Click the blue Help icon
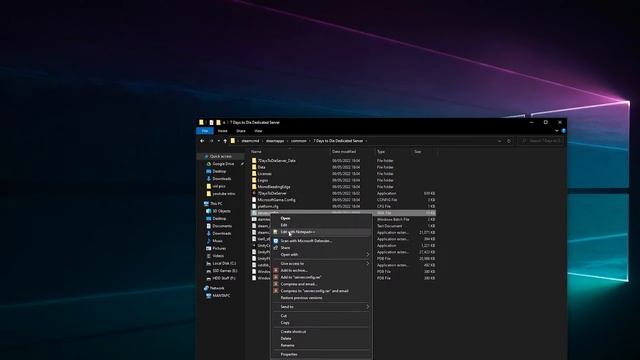The width and height of the screenshot is (640, 360). point(563,131)
